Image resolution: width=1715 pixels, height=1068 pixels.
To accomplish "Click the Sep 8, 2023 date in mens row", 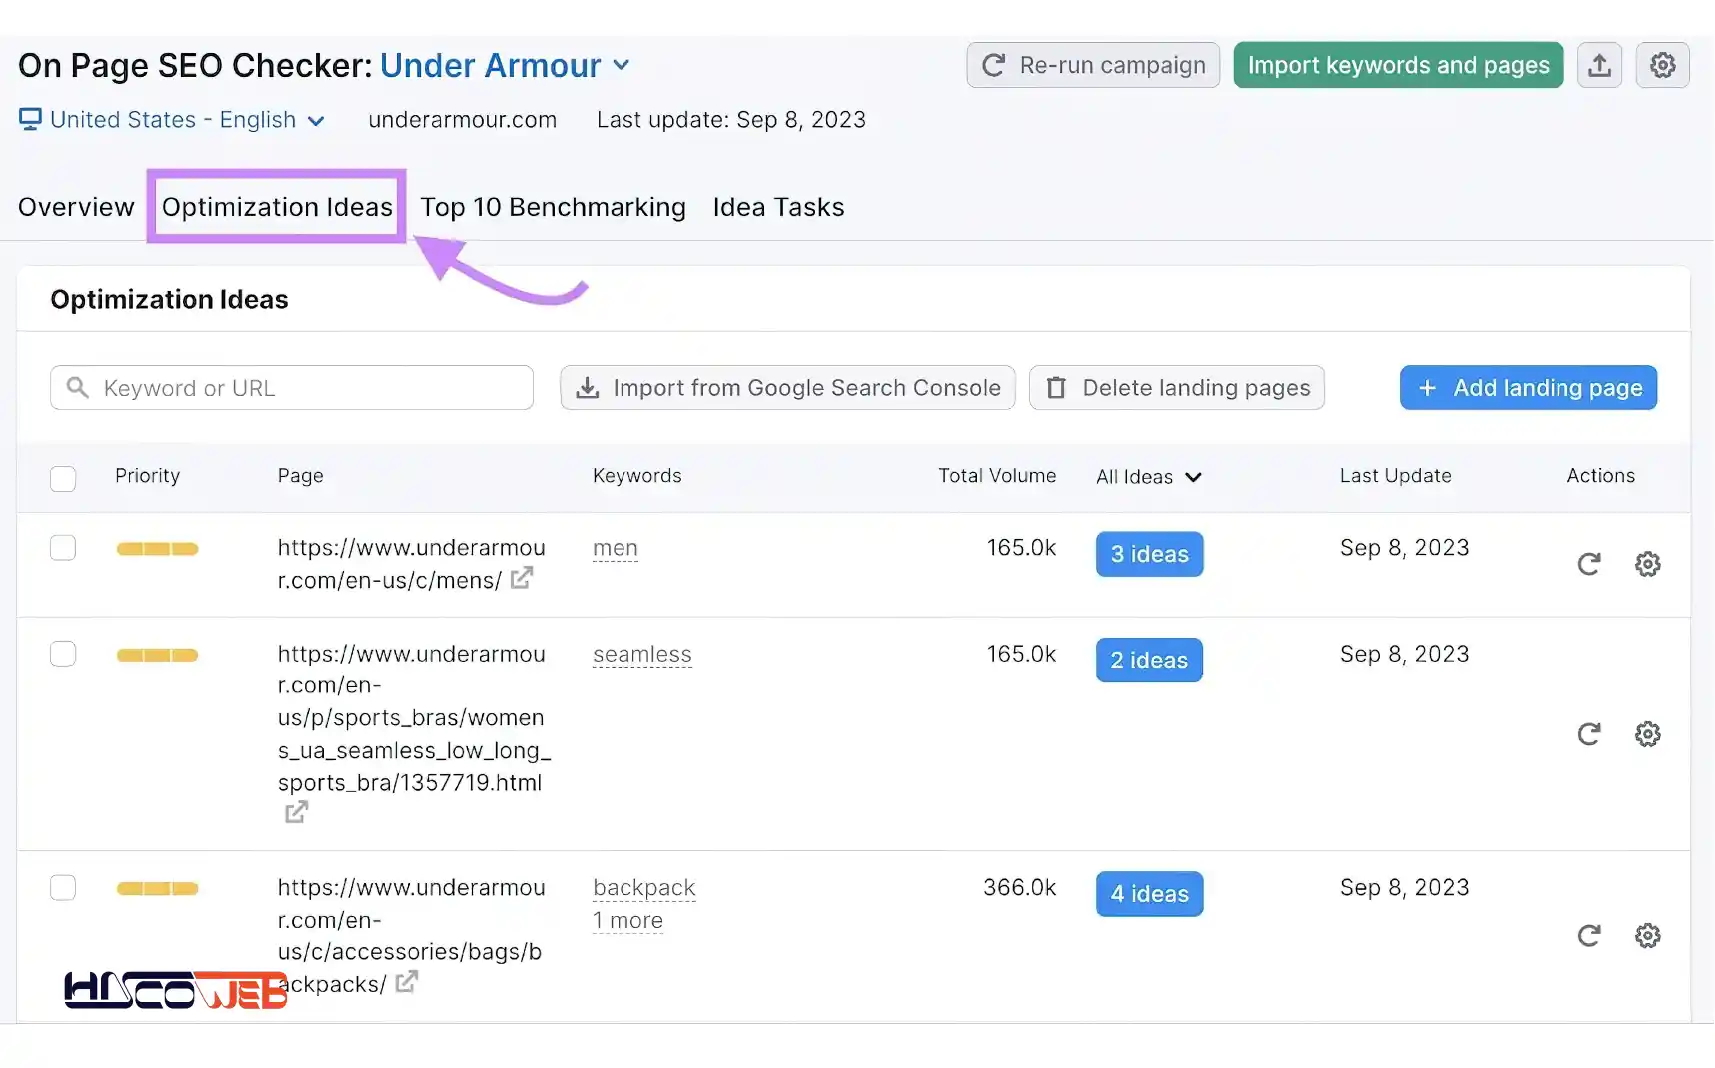I will coord(1404,548).
